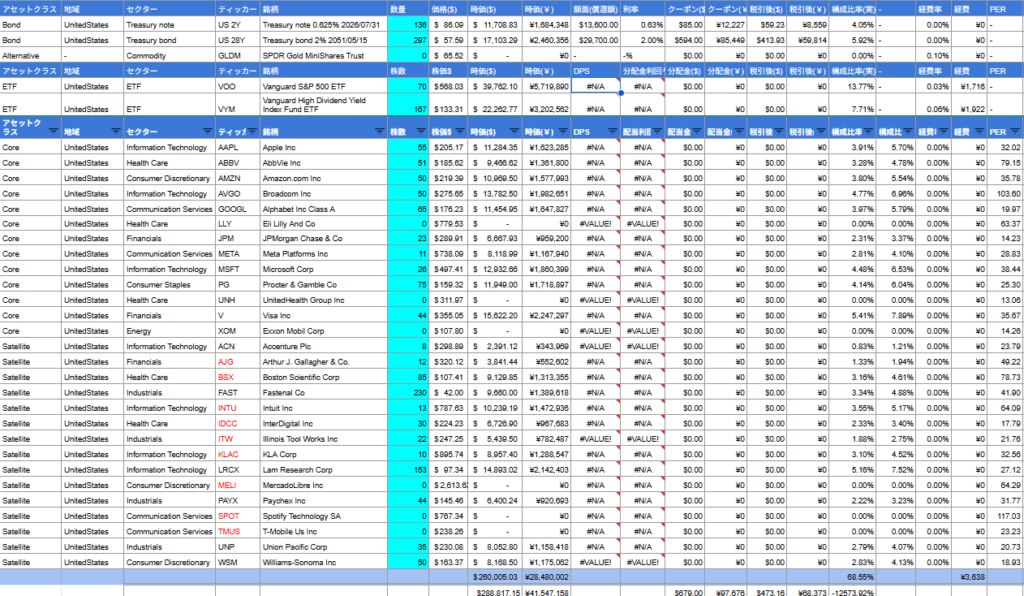Viewport: 1024px width, 596px height.
Task: Select the red MELI ticker cell
Action: (238, 486)
